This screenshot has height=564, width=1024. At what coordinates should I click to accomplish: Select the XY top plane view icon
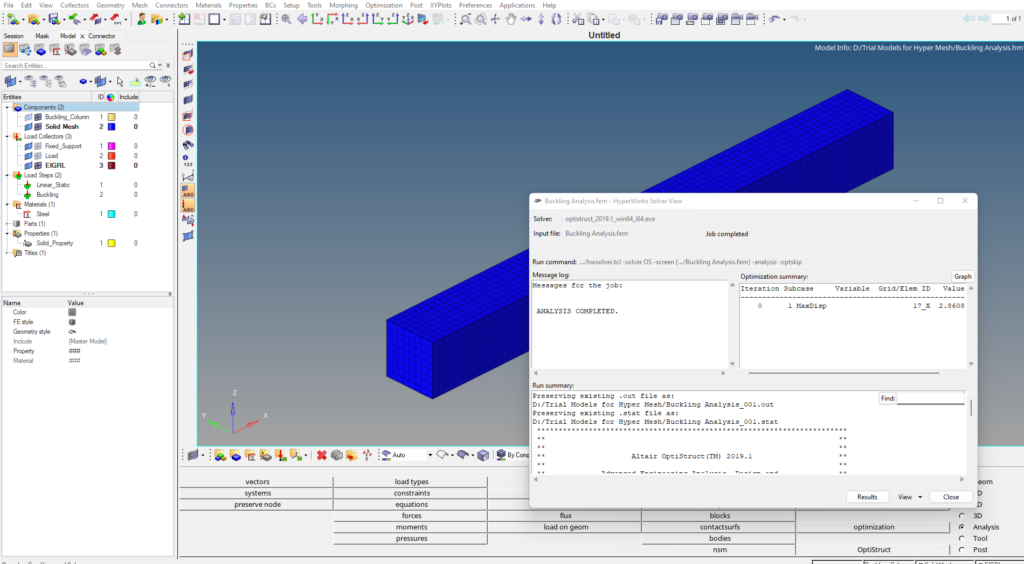tap(317, 19)
